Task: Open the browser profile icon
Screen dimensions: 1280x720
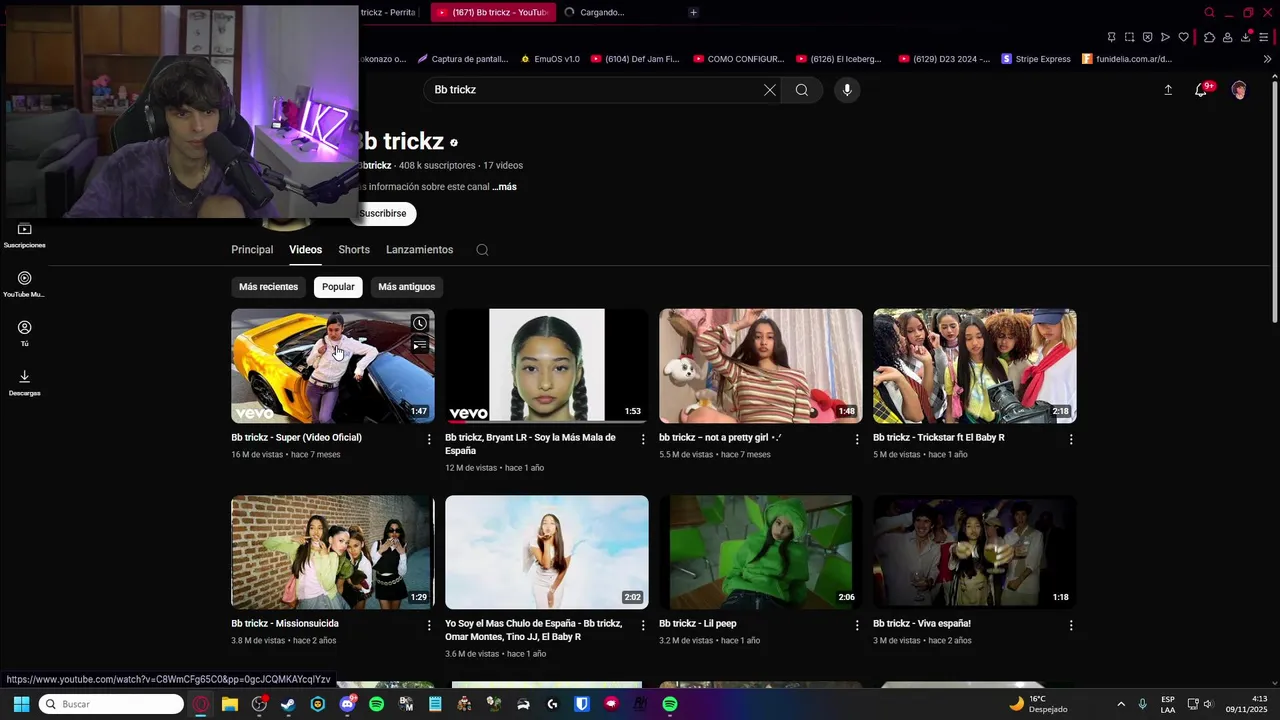Action: [x=1227, y=37]
